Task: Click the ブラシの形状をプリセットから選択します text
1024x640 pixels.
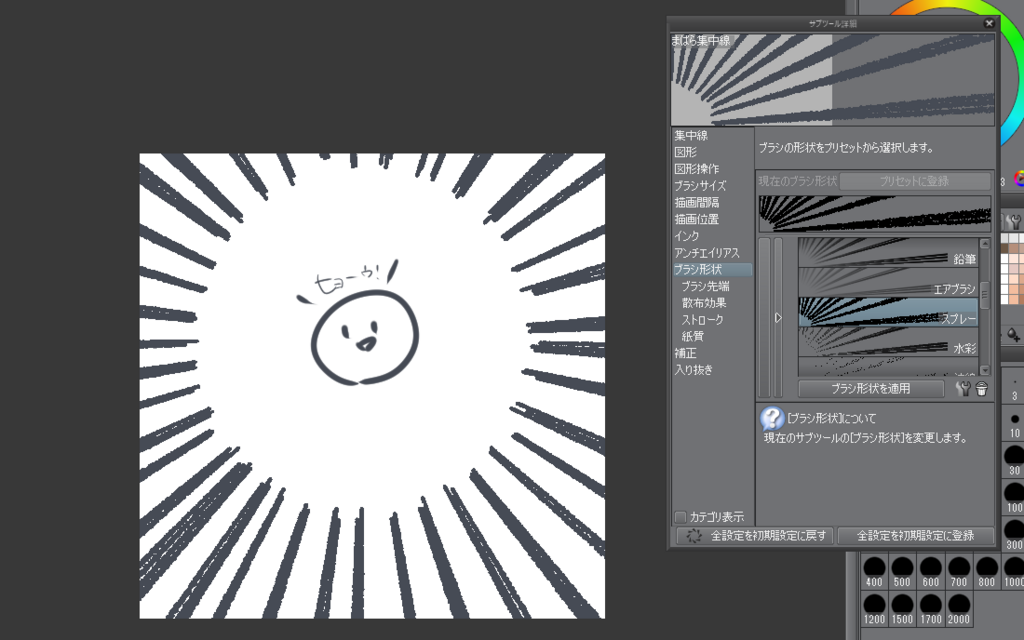Action: (x=846, y=148)
